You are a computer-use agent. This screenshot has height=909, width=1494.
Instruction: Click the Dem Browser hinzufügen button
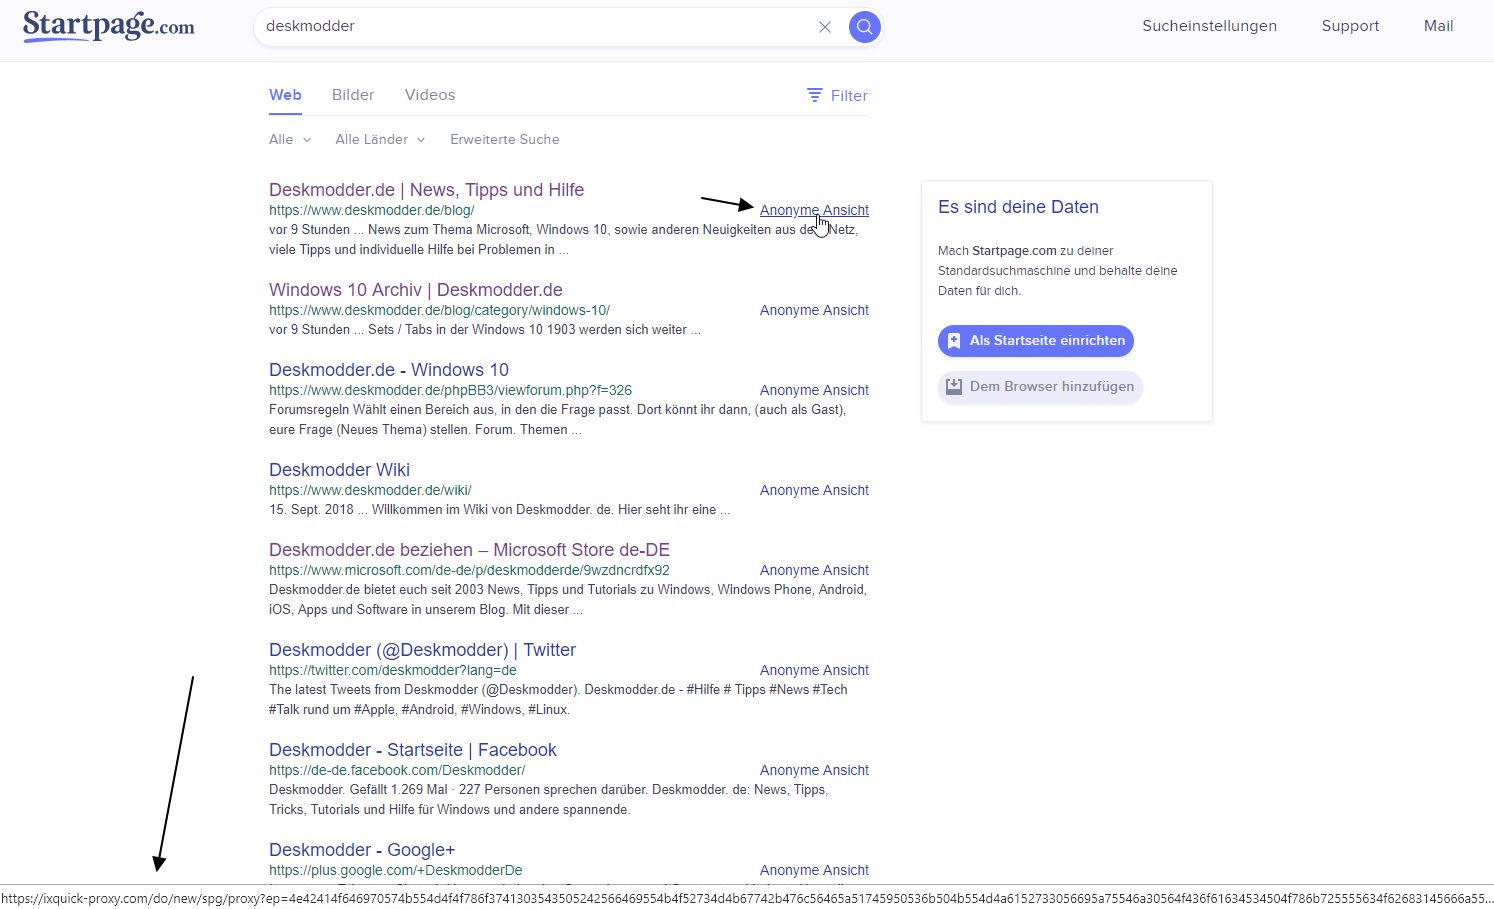coord(1040,387)
